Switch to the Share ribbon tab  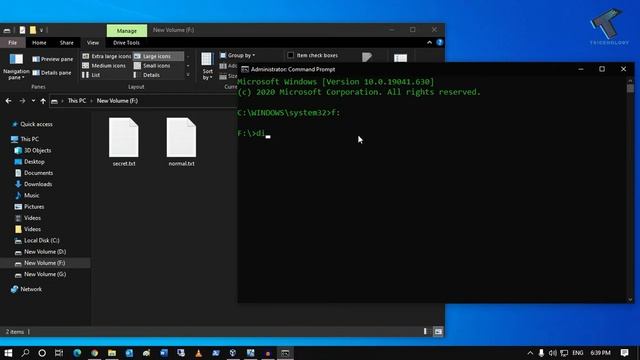[67, 42]
